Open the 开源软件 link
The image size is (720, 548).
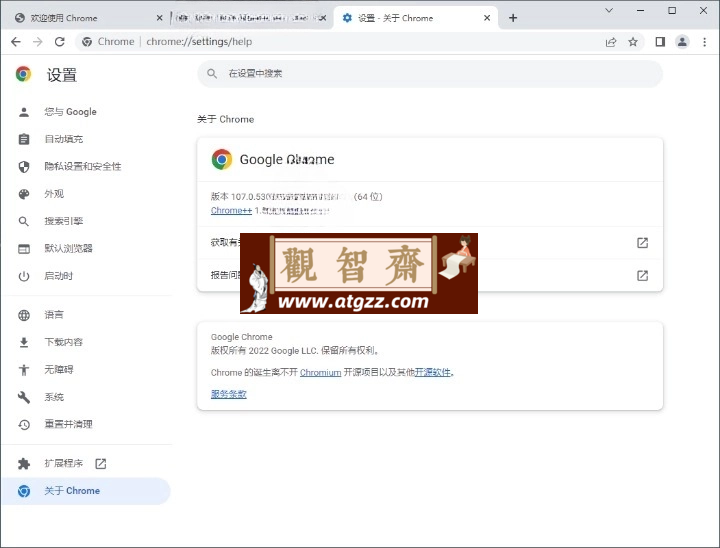433,373
